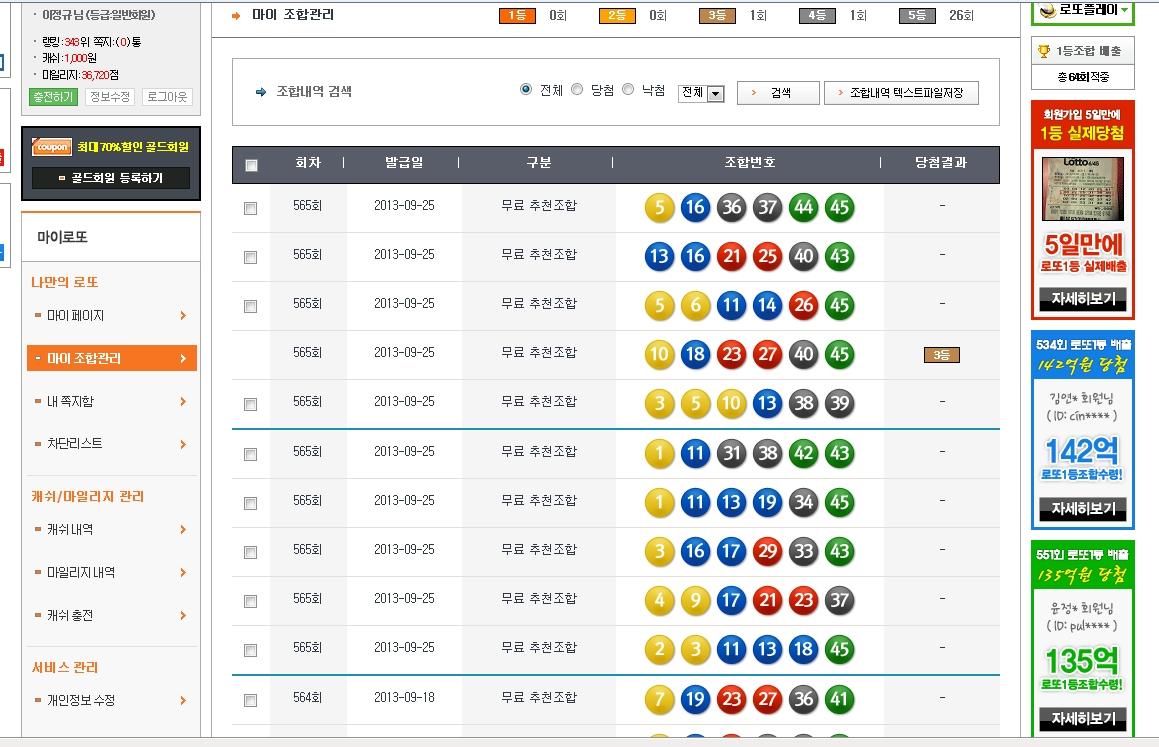The height and width of the screenshot is (747, 1159).
Task: Expand the 로또플레이 dropdown menu
Action: click(1125, 10)
